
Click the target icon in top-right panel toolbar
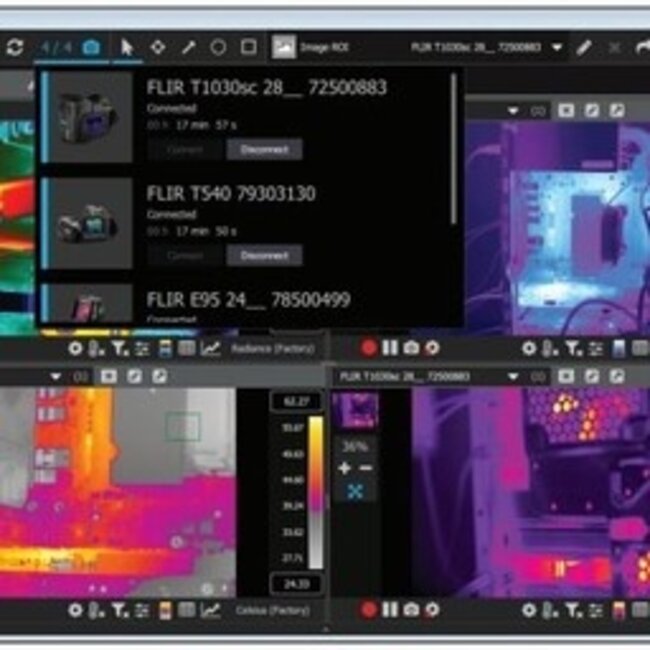(432, 348)
